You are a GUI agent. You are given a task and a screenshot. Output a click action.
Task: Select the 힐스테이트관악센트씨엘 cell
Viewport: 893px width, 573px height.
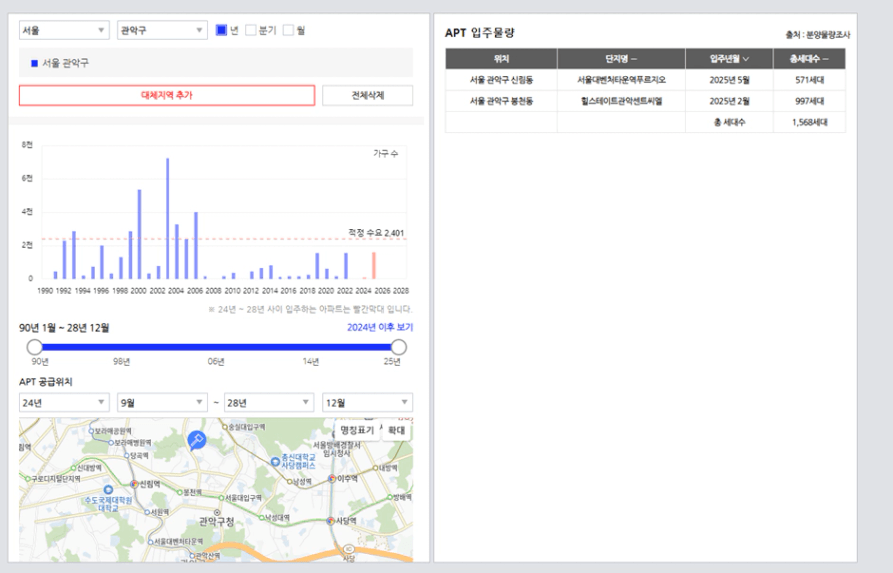click(621, 101)
